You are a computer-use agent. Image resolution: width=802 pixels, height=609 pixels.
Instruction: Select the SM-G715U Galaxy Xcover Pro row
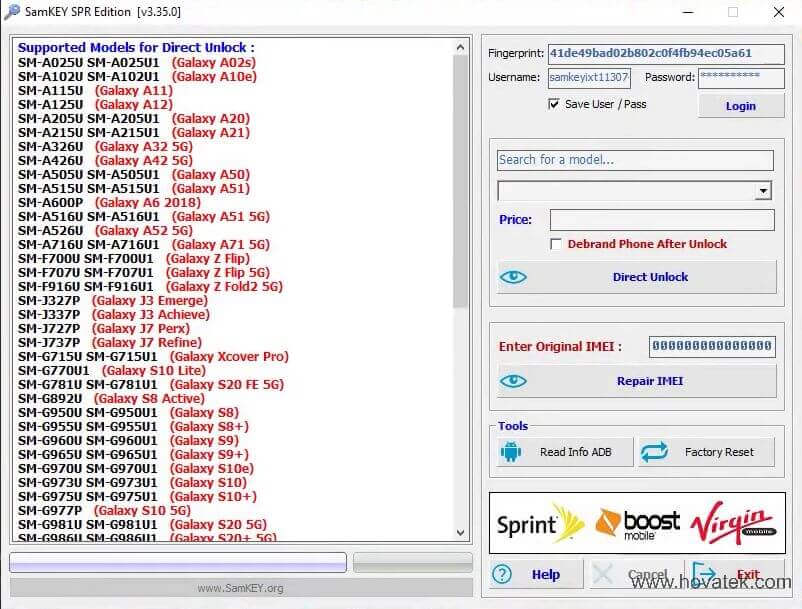153,357
